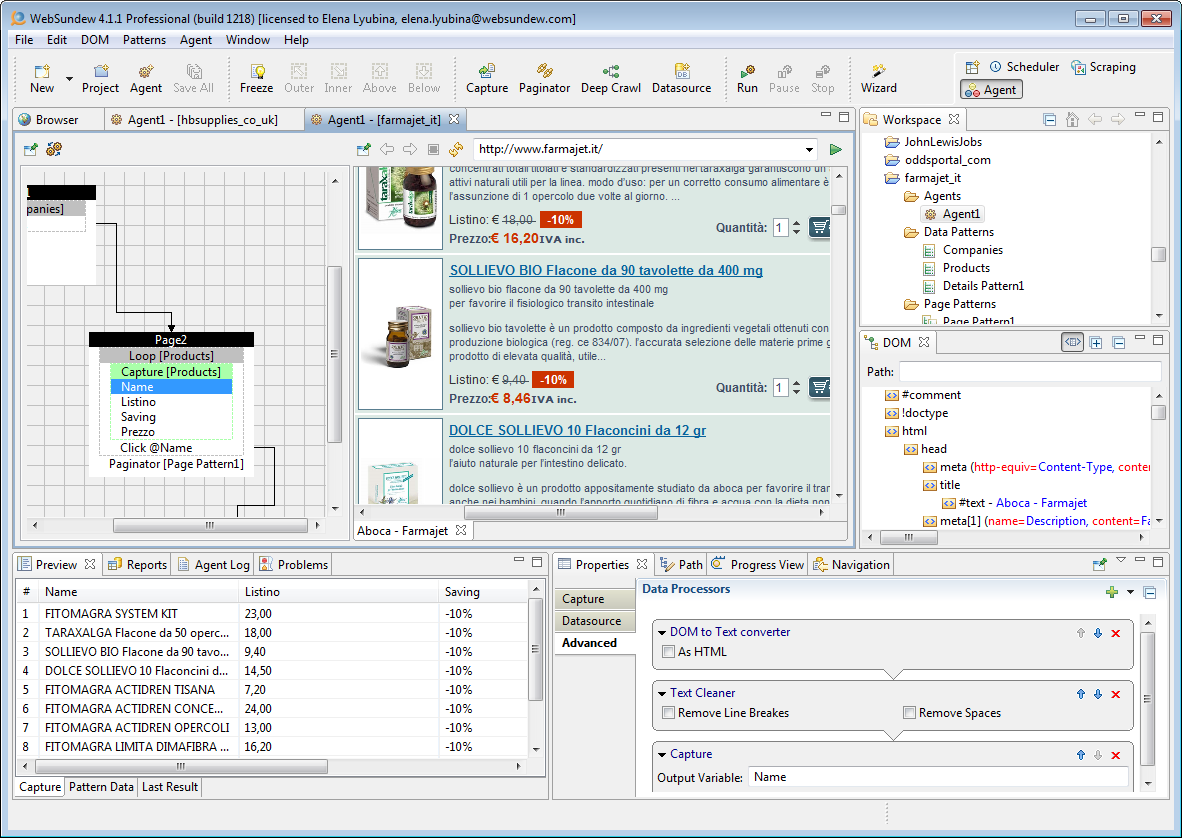Viewport: 1182px width, 838px height.
Task: Select Agent1 in the workspace tree
Action: coord(953,214)
